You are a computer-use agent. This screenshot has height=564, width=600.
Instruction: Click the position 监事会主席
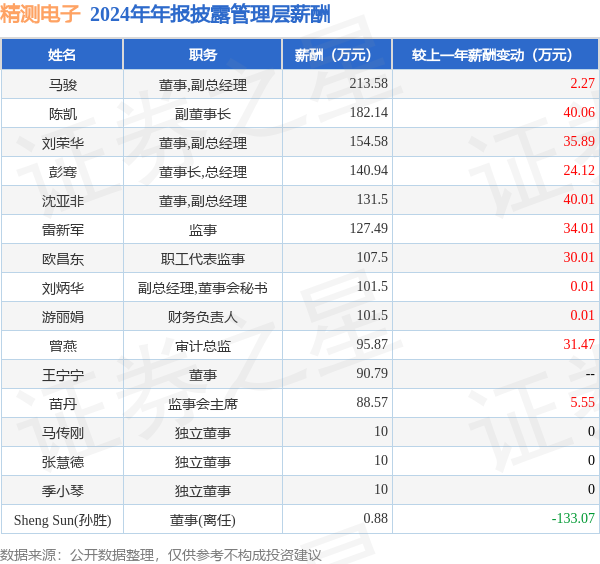coord(202,404)
